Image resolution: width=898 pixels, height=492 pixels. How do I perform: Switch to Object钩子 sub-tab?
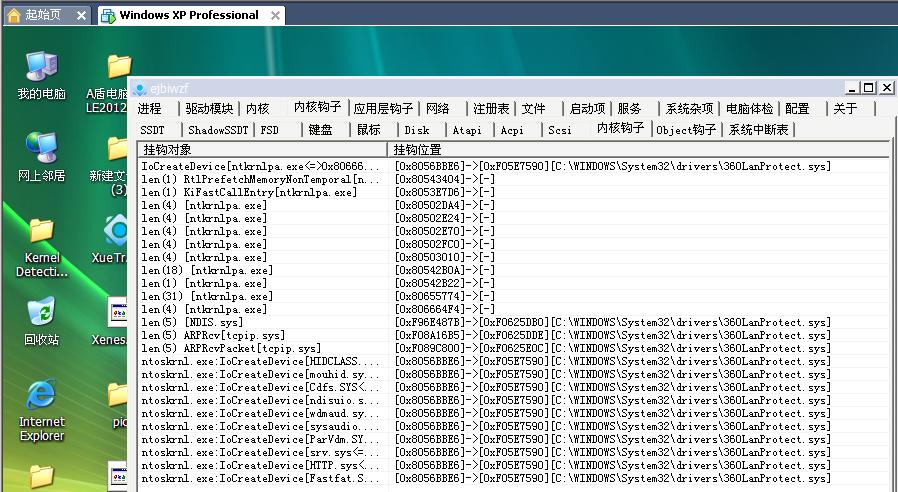coord(686,130)
